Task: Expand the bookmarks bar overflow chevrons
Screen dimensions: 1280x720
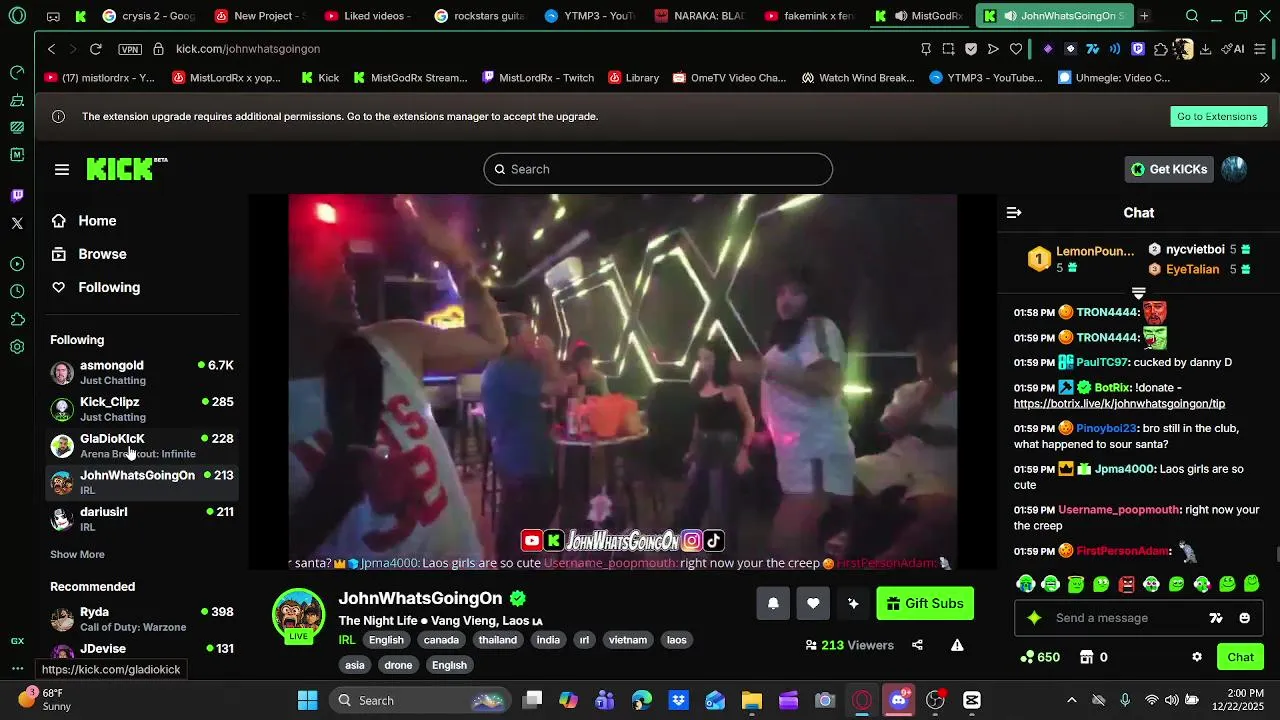Action: (1265, 77)
